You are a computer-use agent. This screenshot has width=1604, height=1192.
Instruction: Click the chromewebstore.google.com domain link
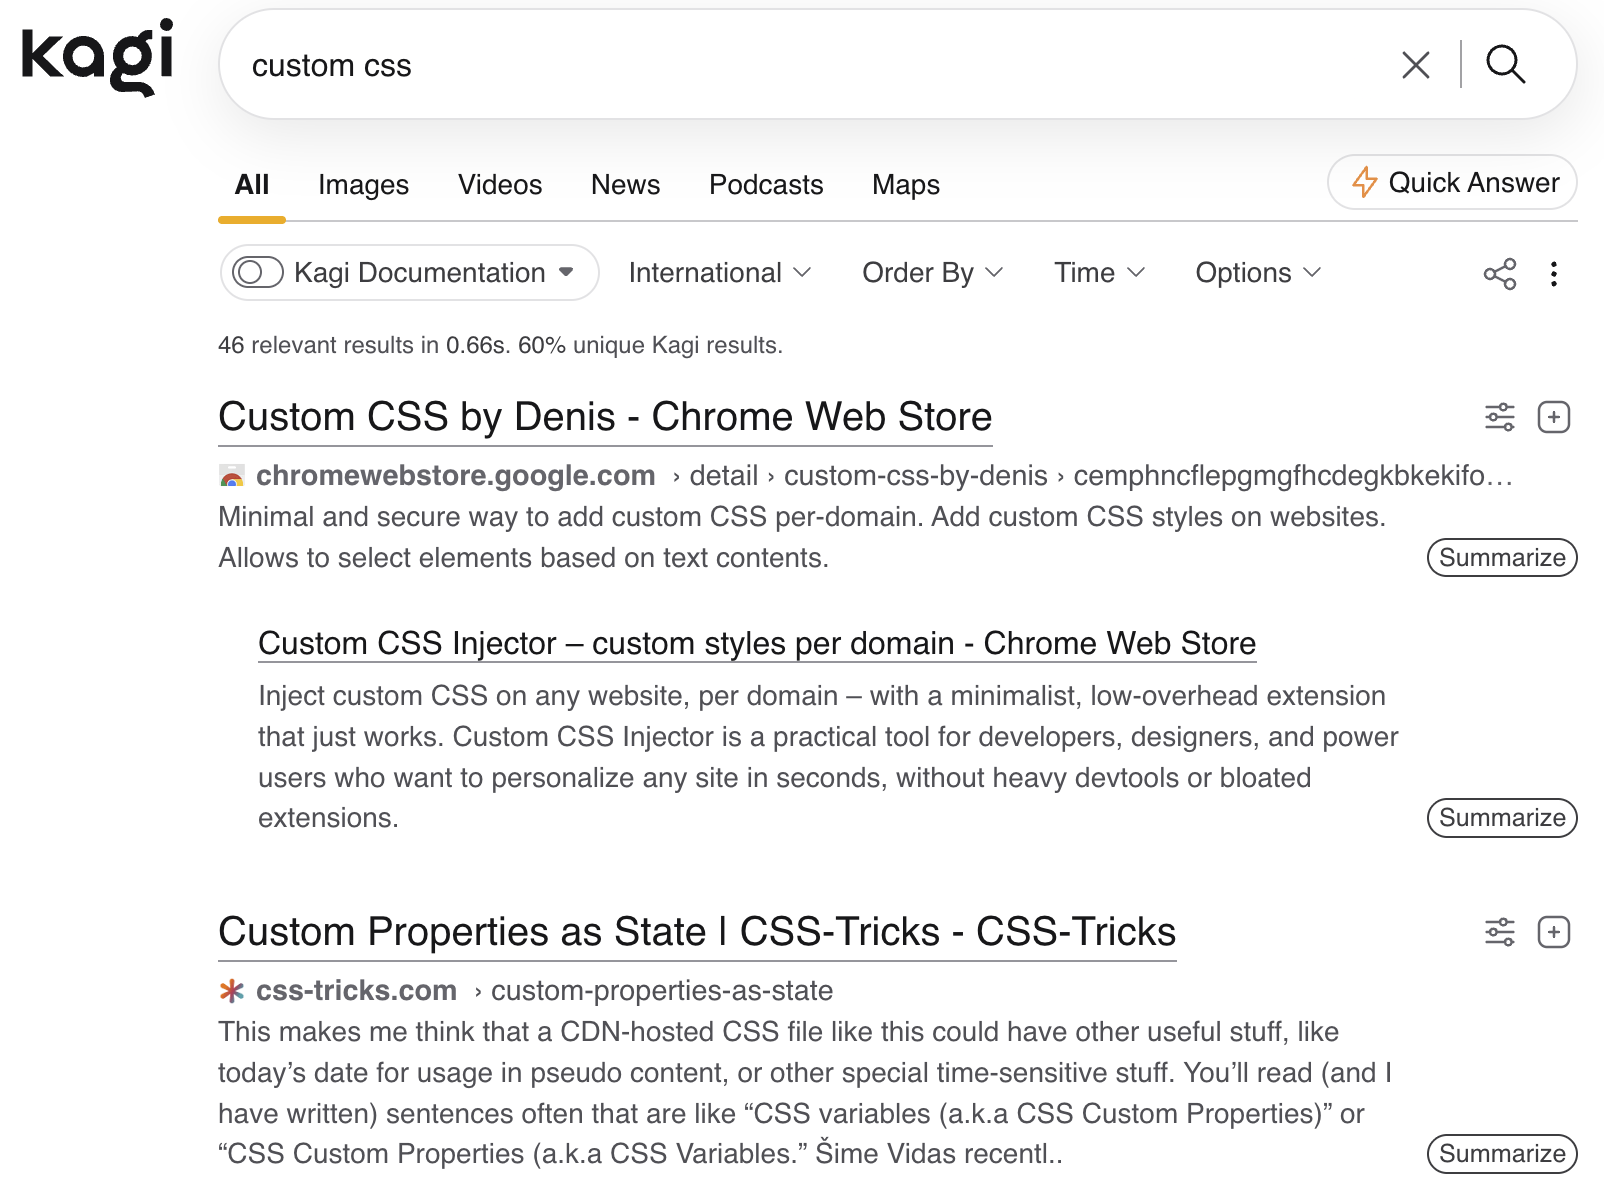tap(455, 476)
